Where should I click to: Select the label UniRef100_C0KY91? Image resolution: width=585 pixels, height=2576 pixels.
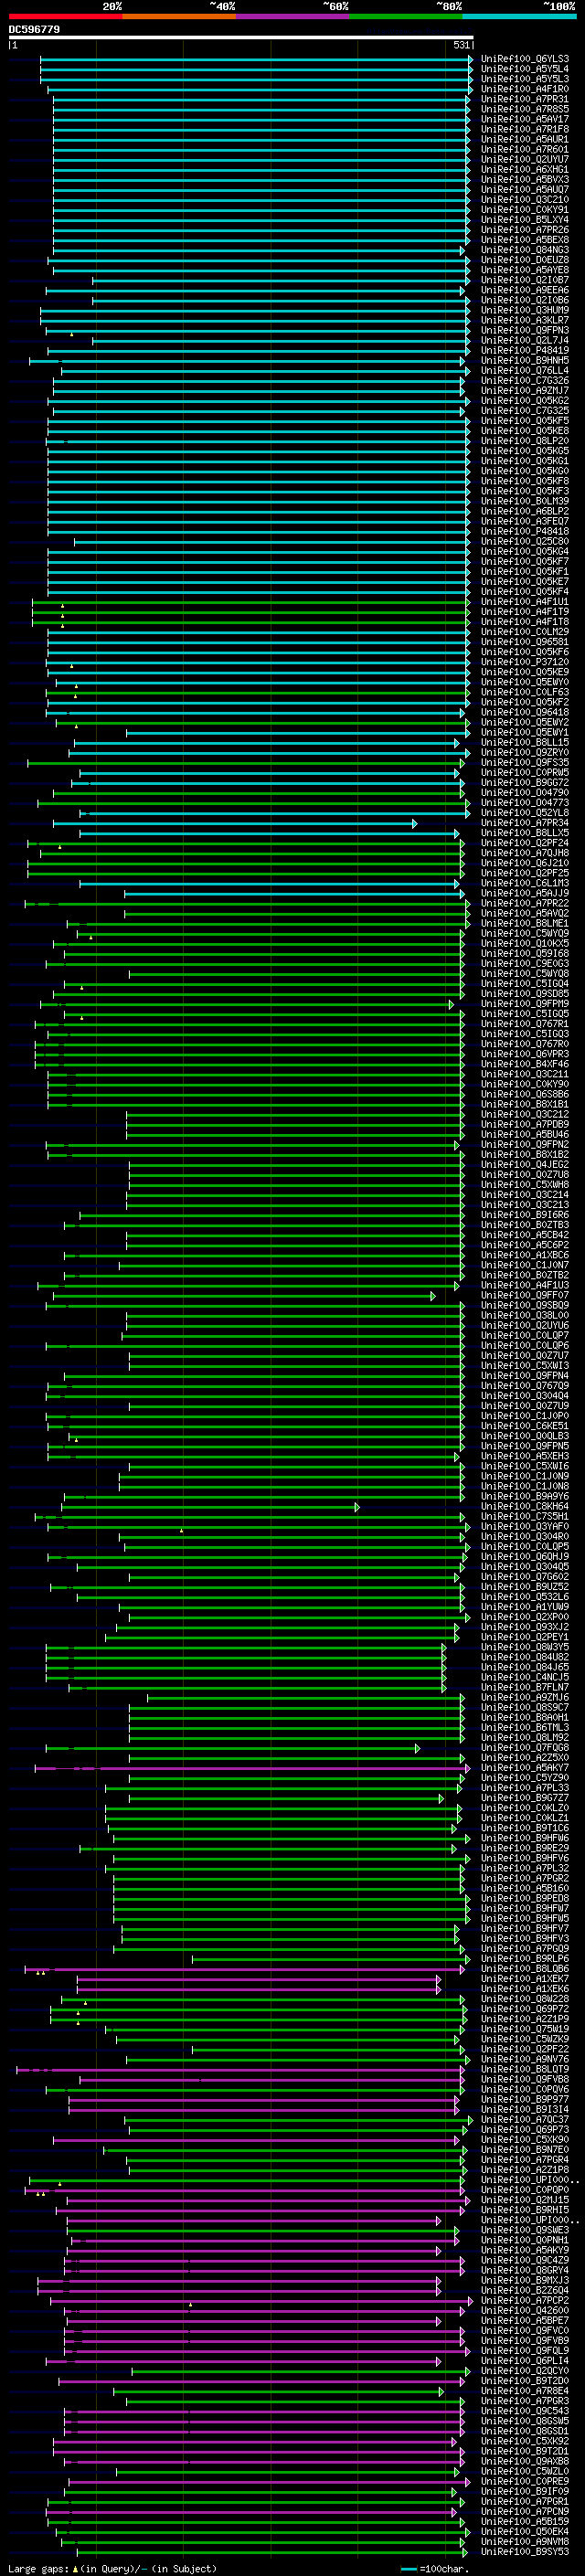524,210
